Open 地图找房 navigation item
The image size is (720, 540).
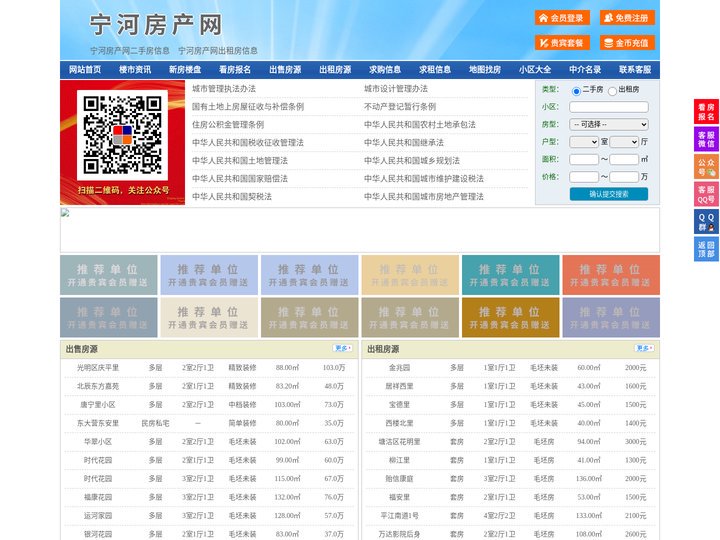(x=485, y=70)
